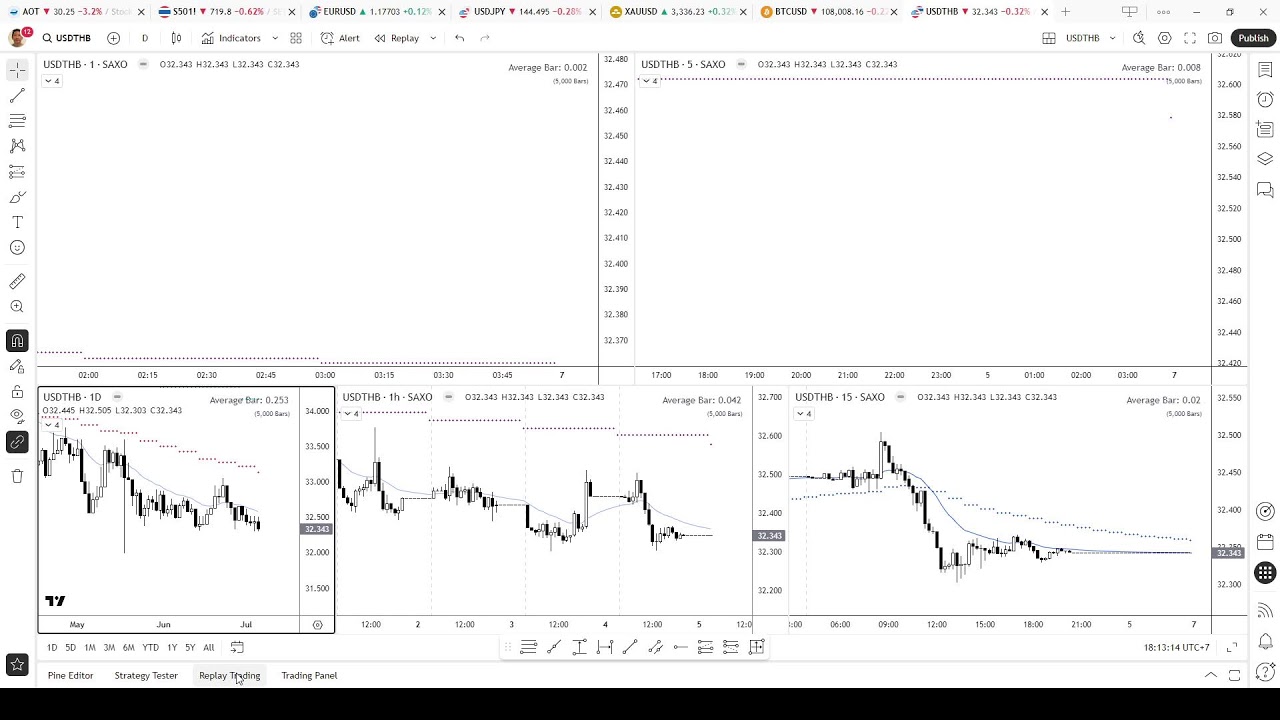Screen dimensions: 1280x720
Task: Open the Replay Trading panel
Action: pyautogui.click(x=229, y=676)
